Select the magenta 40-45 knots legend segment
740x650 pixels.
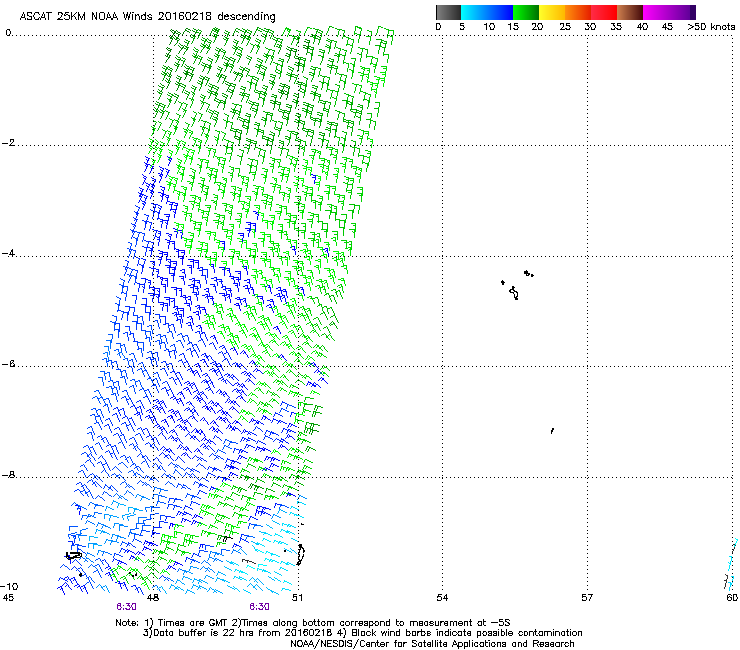click(x=656, y=13)
